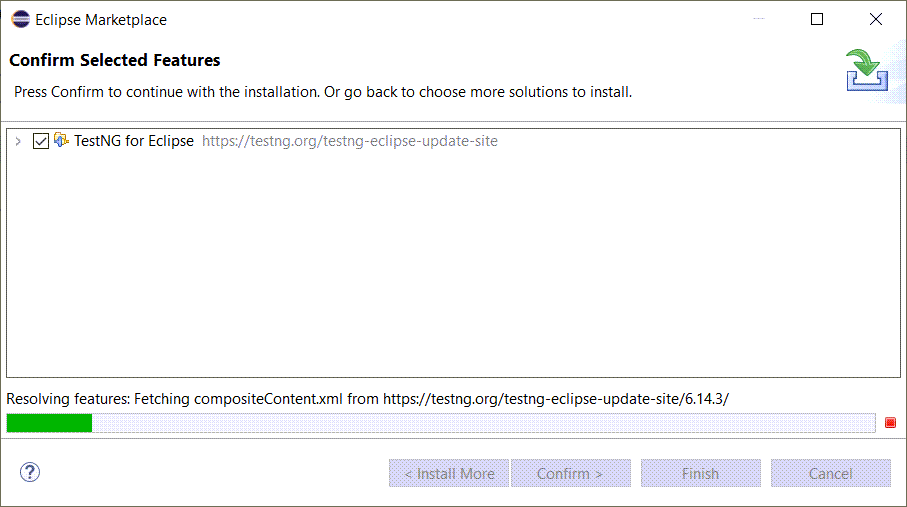This screenshot has width=907, height=507.
Task: Click the Eclipse logo in title bar
Action: click(20, 19)
